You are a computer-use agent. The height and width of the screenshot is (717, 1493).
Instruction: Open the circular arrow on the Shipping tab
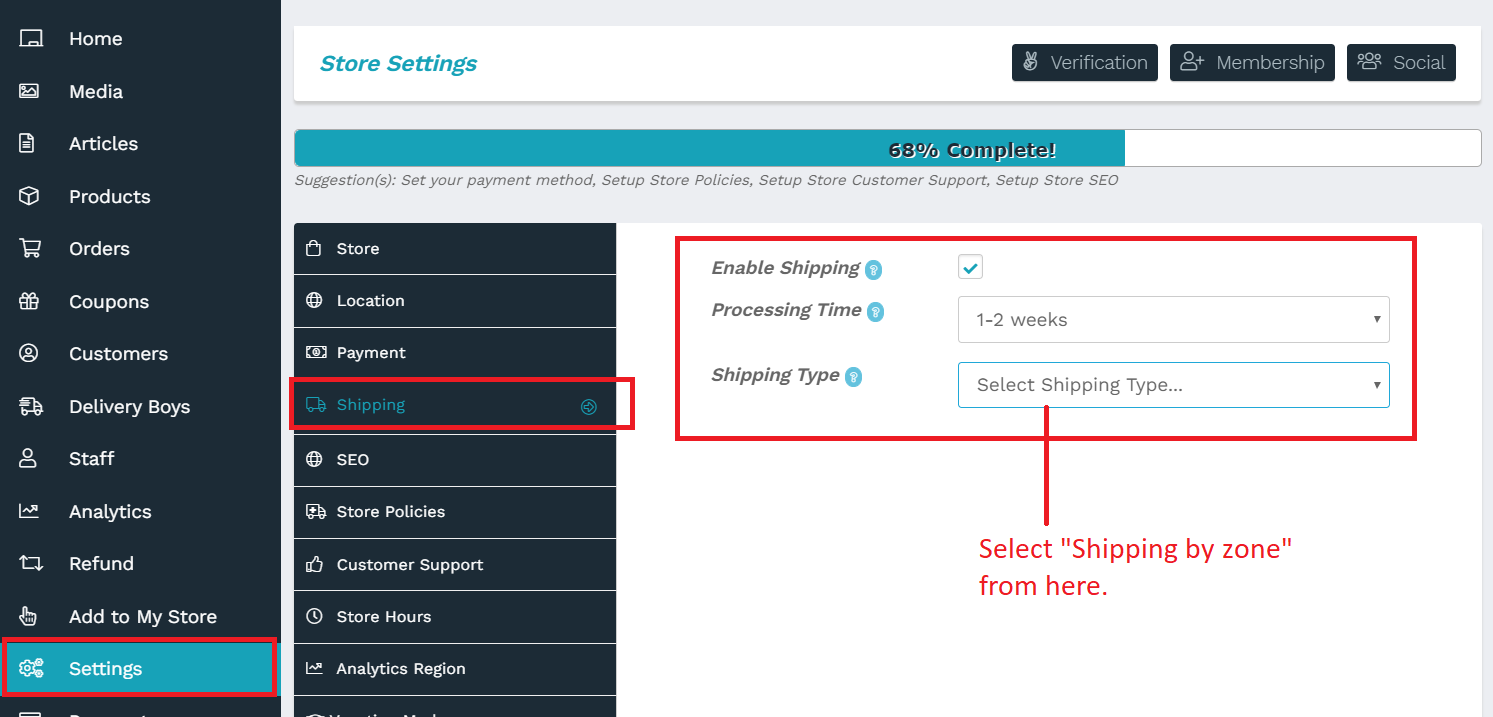tap(588, 405)
